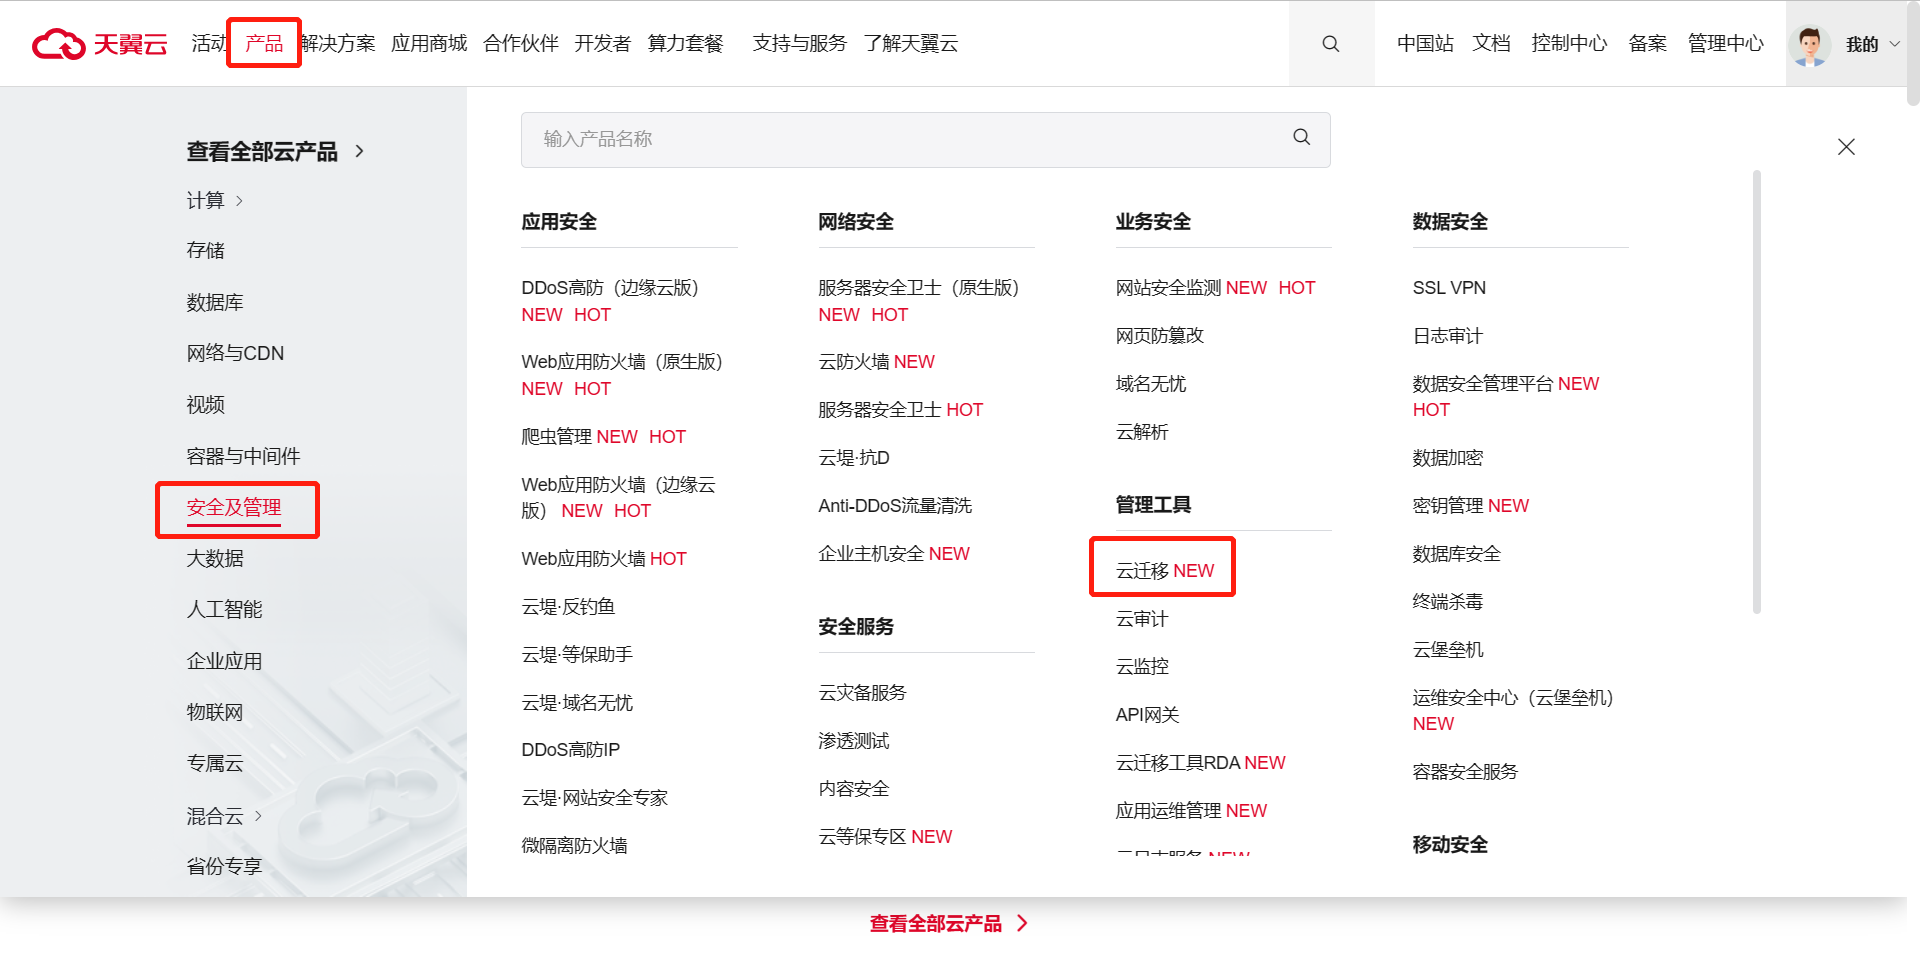Click the search icon in product name field

(1301, 137)
